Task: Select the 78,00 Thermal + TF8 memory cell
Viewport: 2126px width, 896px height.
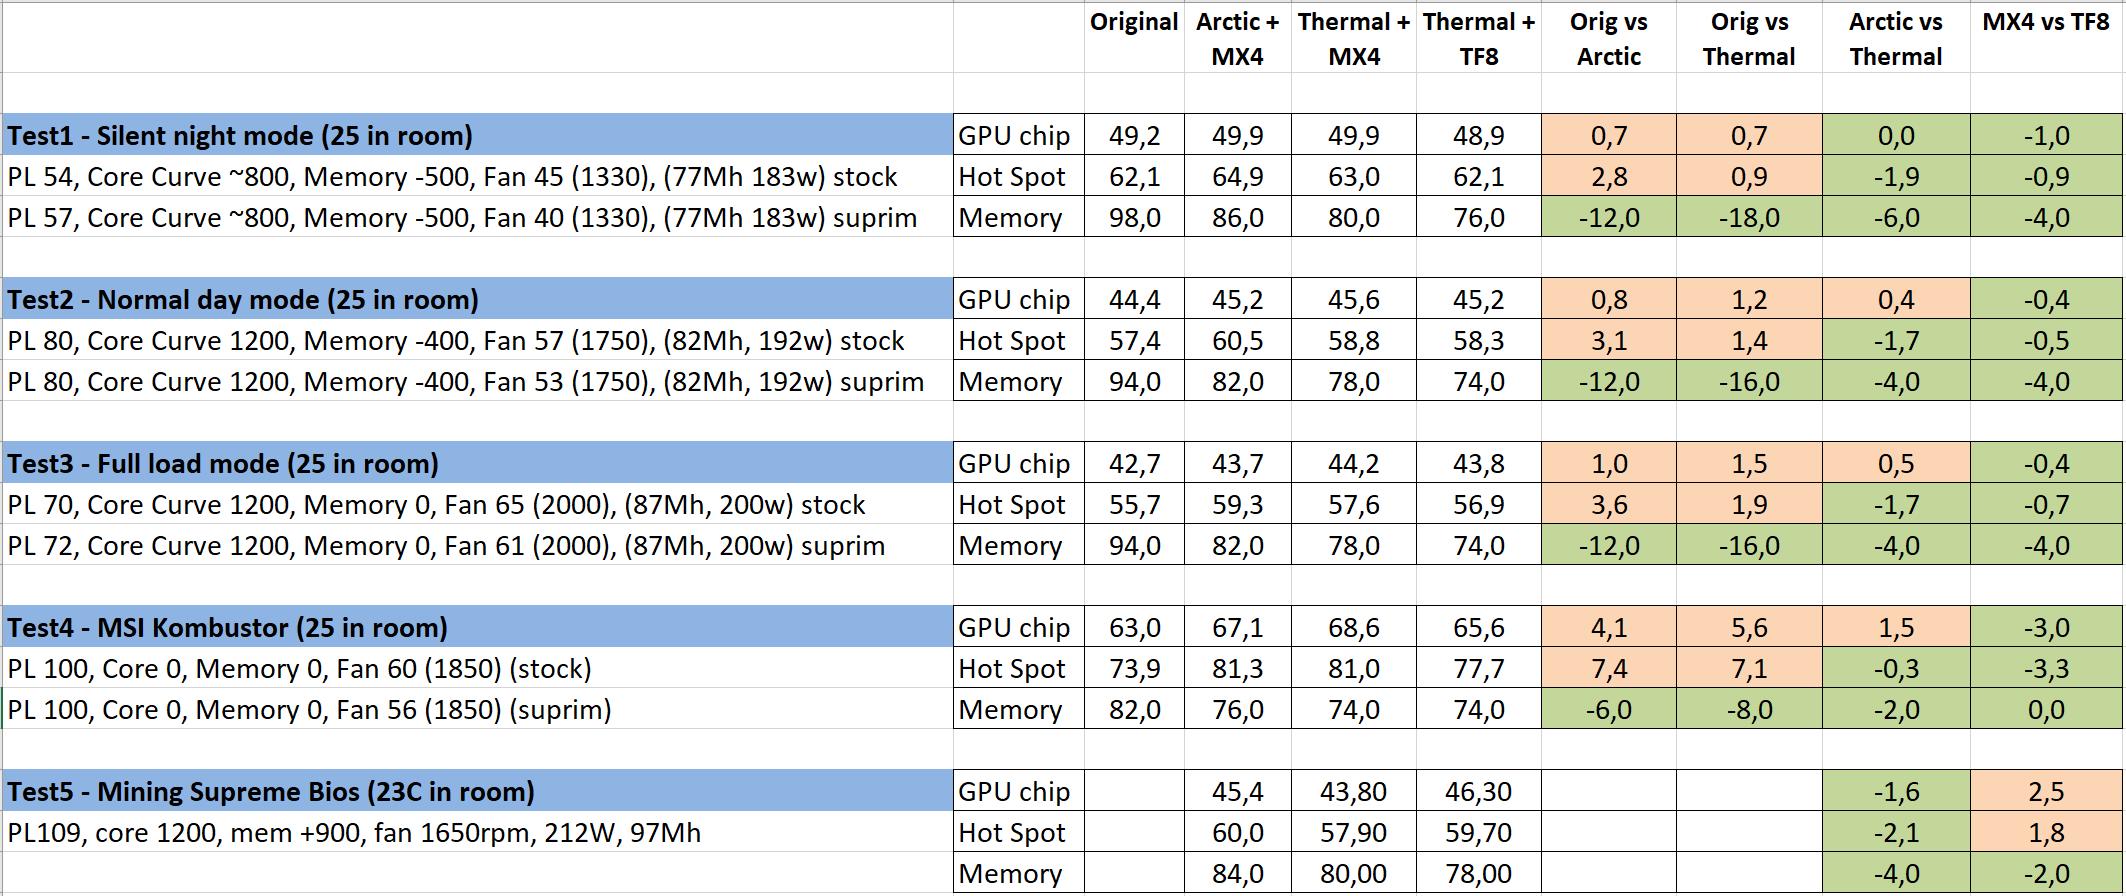Action: [x=1479, y=874]
